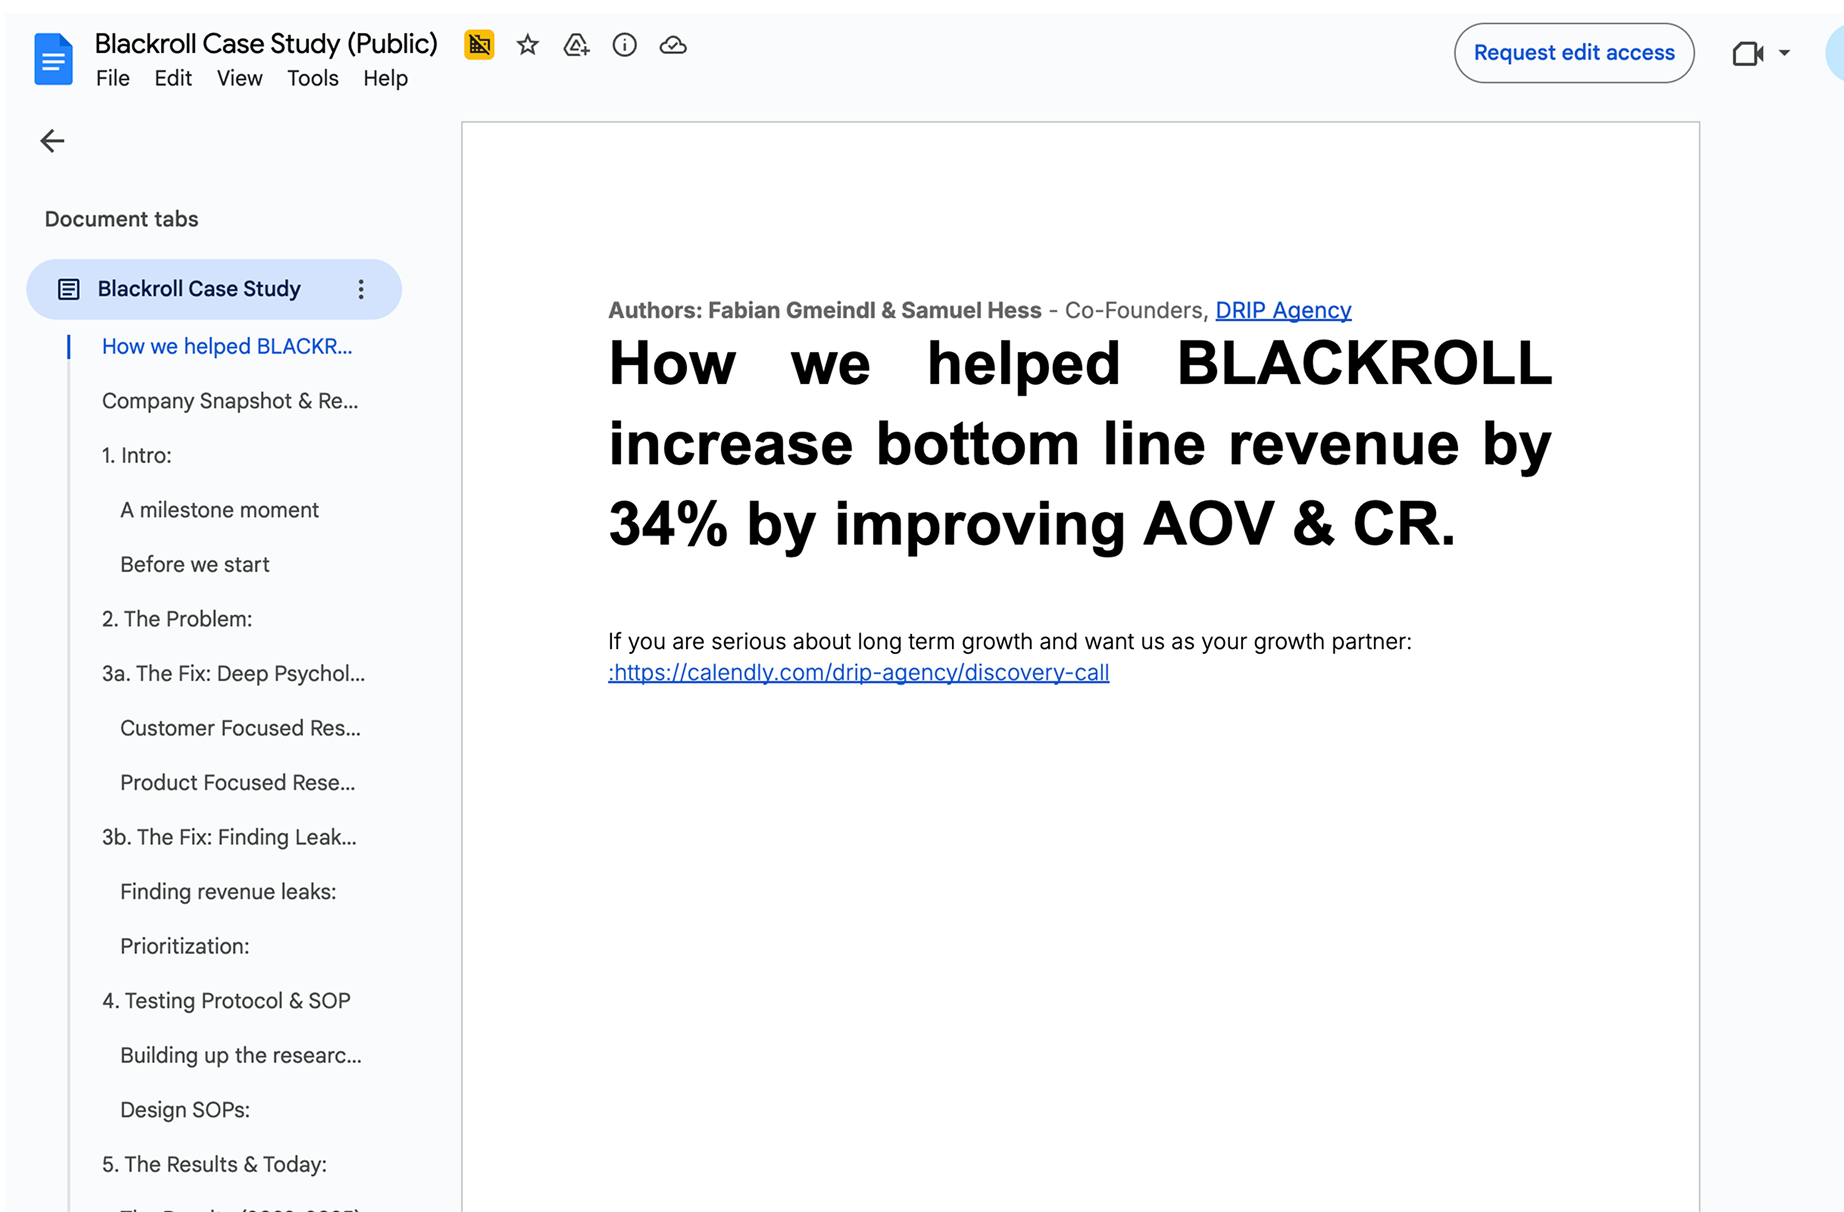Image resolution: width=1844 pixels, height=1212 pixels.
Task: Navigate to '4. Testing Protocol & SOP' heading
Action: coord(226,1000)
